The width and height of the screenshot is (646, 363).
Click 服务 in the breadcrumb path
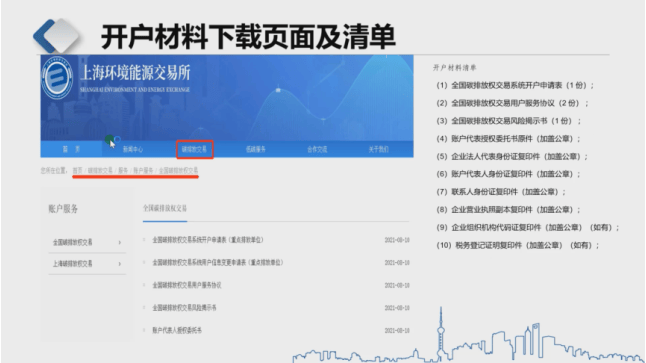(x=123, y=170)
